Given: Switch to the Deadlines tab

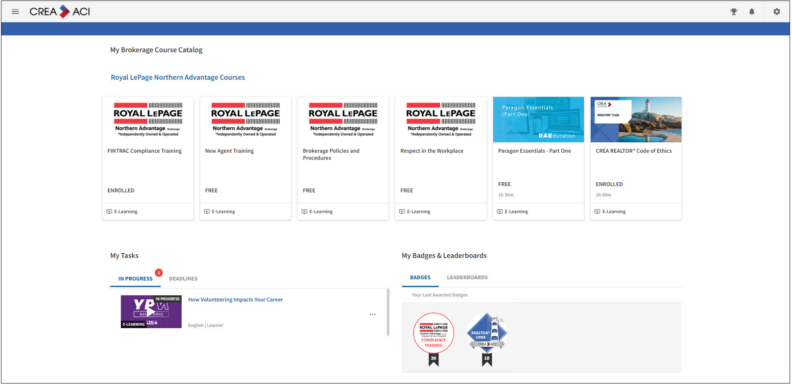Looking at the screenshot, I should tap(183, 279).
